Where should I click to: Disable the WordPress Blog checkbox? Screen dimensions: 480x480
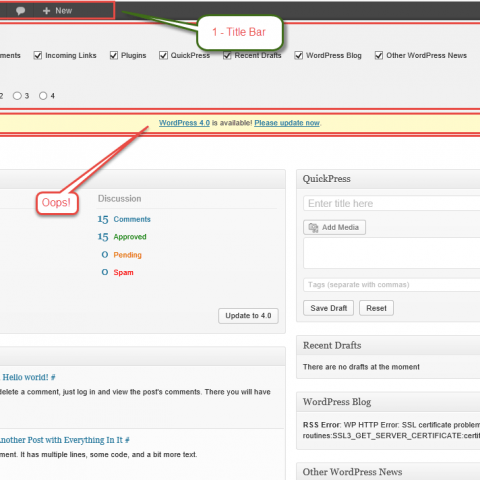[x=298, y=55]
